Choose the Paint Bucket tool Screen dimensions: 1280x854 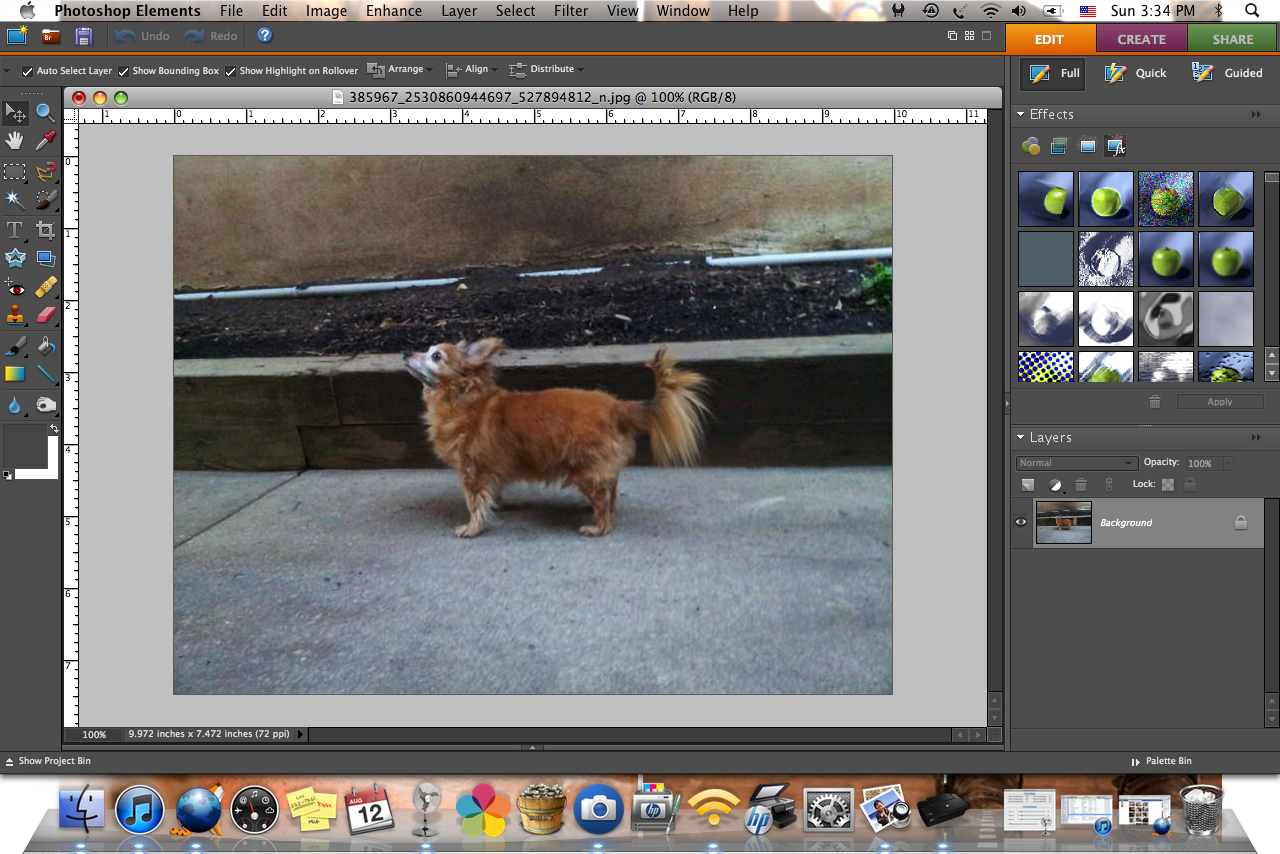pos(45,346)
